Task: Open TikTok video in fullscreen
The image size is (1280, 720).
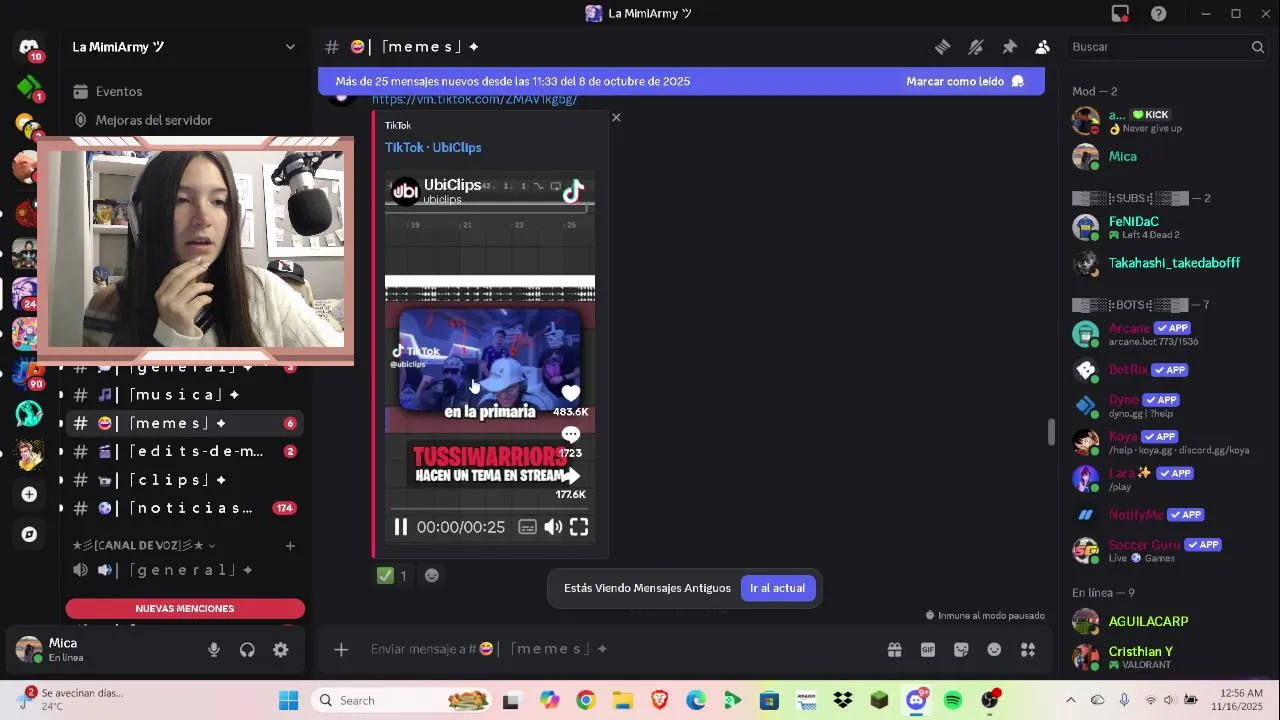Action: coord(579,527)
